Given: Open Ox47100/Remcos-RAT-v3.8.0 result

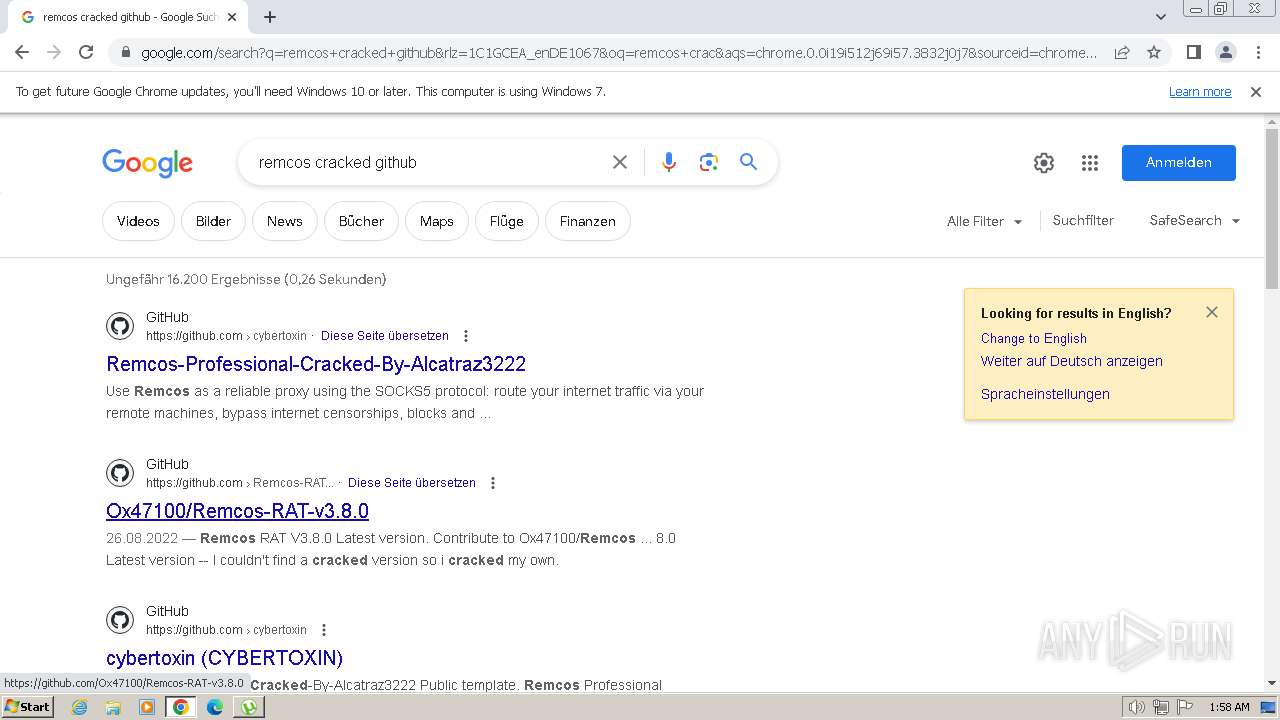Looking at the screenshot, I should click(x=237, y=511).
